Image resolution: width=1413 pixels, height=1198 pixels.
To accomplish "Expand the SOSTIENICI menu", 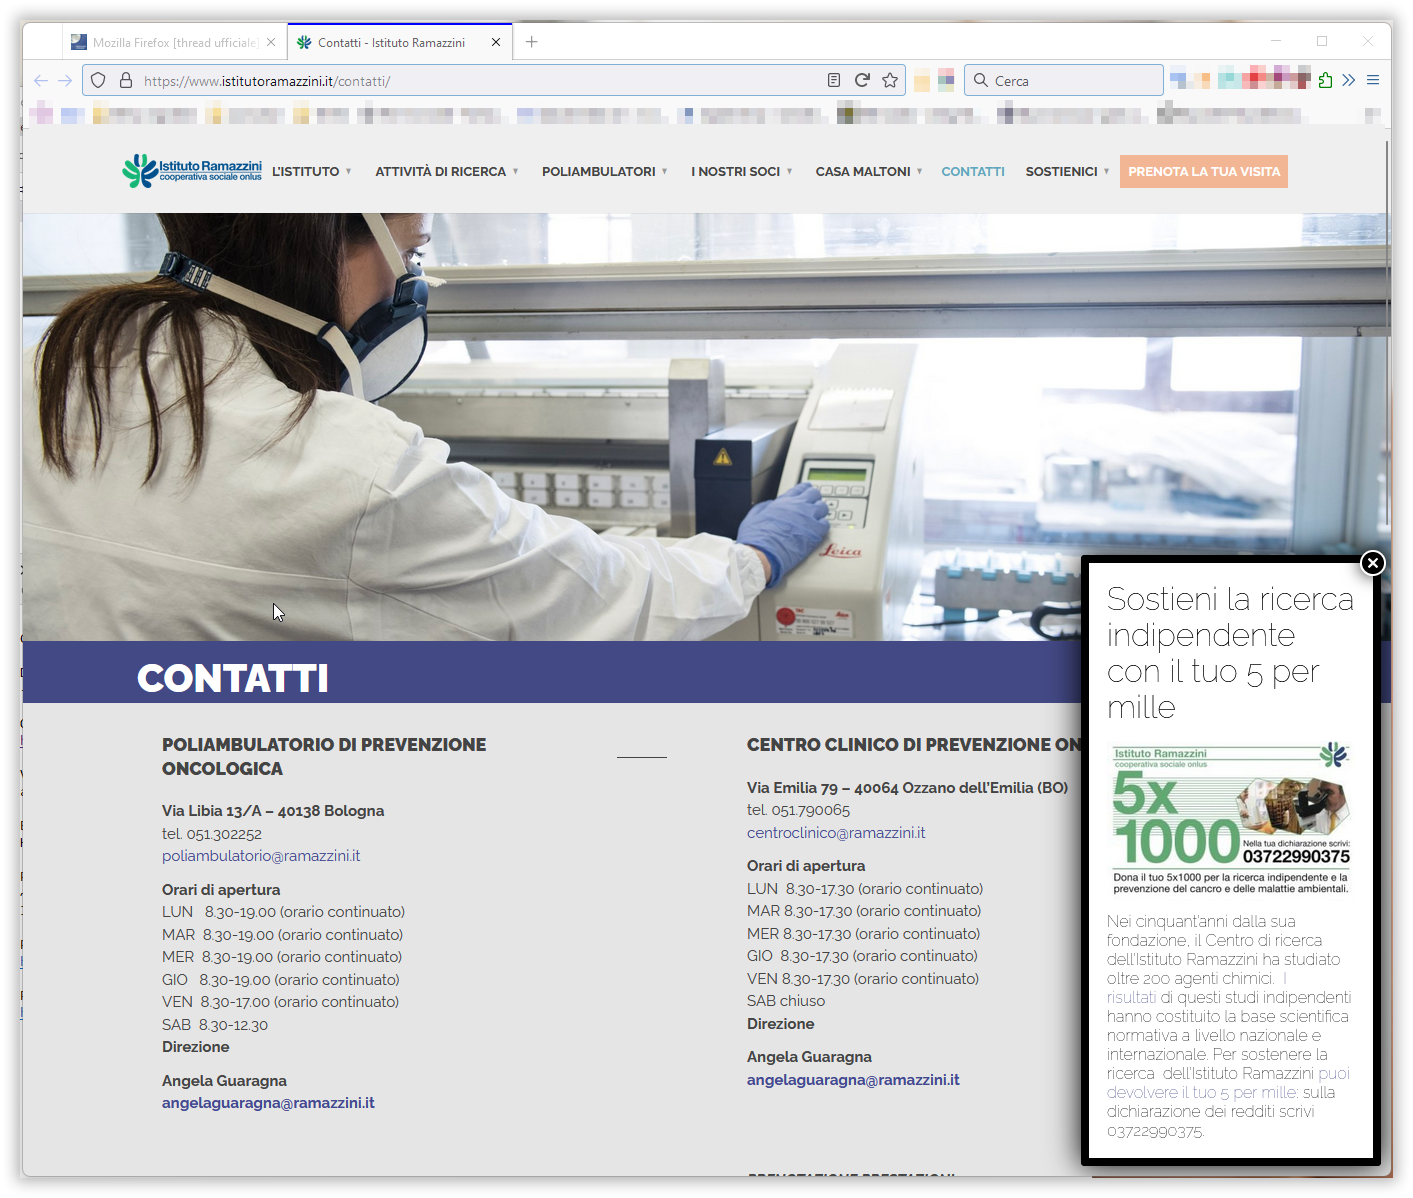I will point(1067,172).
